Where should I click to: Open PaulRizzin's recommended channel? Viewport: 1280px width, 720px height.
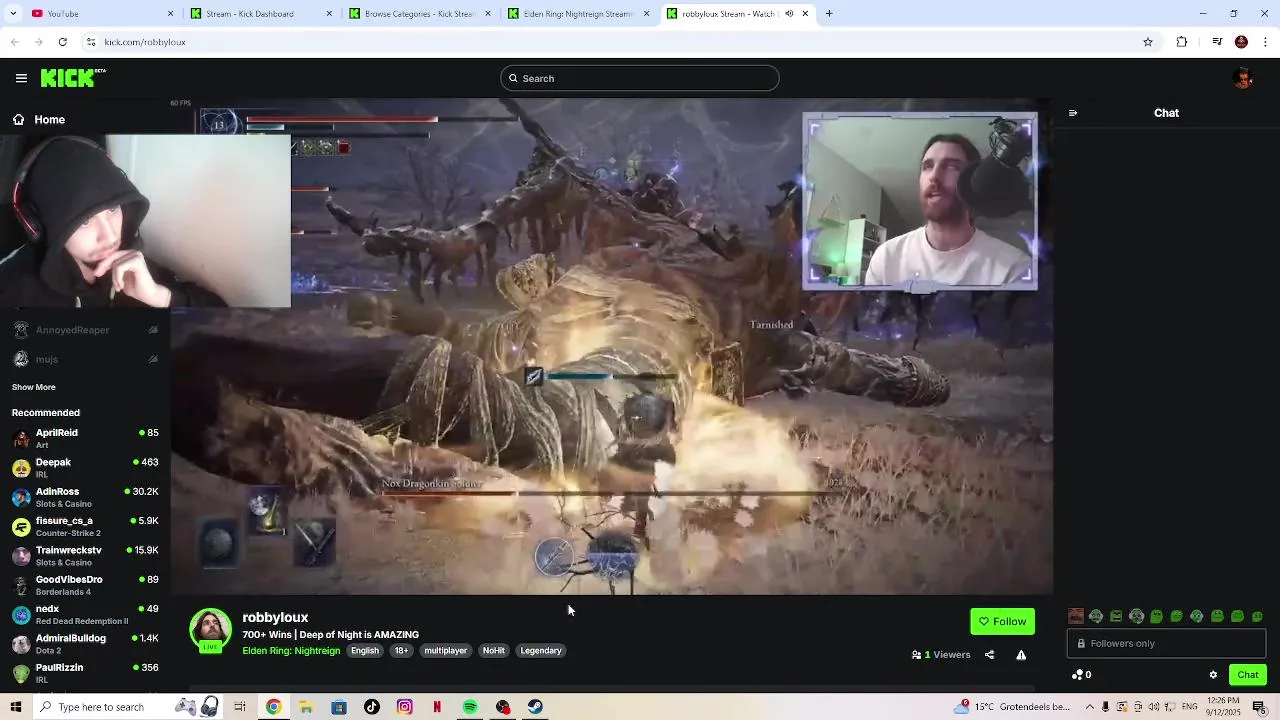[x=85, y=673]
